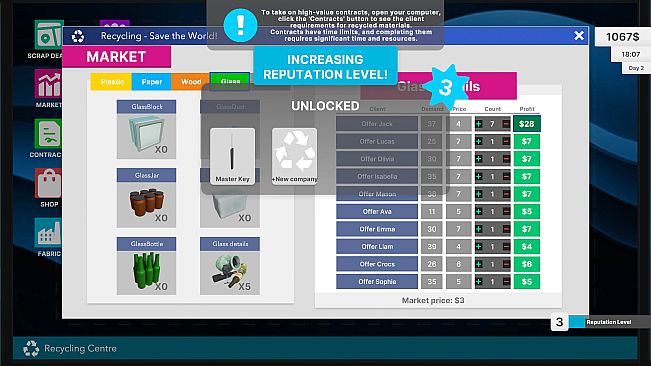The width and height of the screenshot is (651, 366).
Task: Increase count for Offer Emma
Action: [x=479, y=229]
